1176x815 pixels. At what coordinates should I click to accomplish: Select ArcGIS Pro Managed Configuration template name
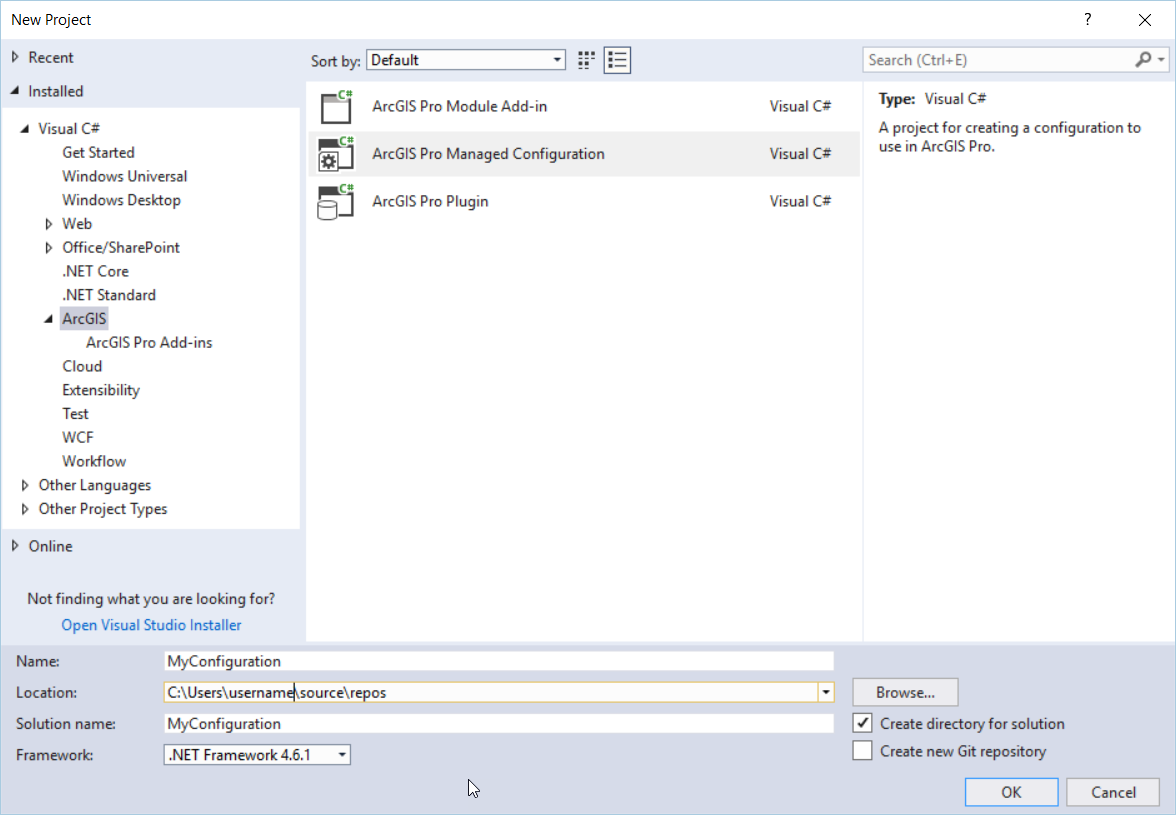[488, 154]
